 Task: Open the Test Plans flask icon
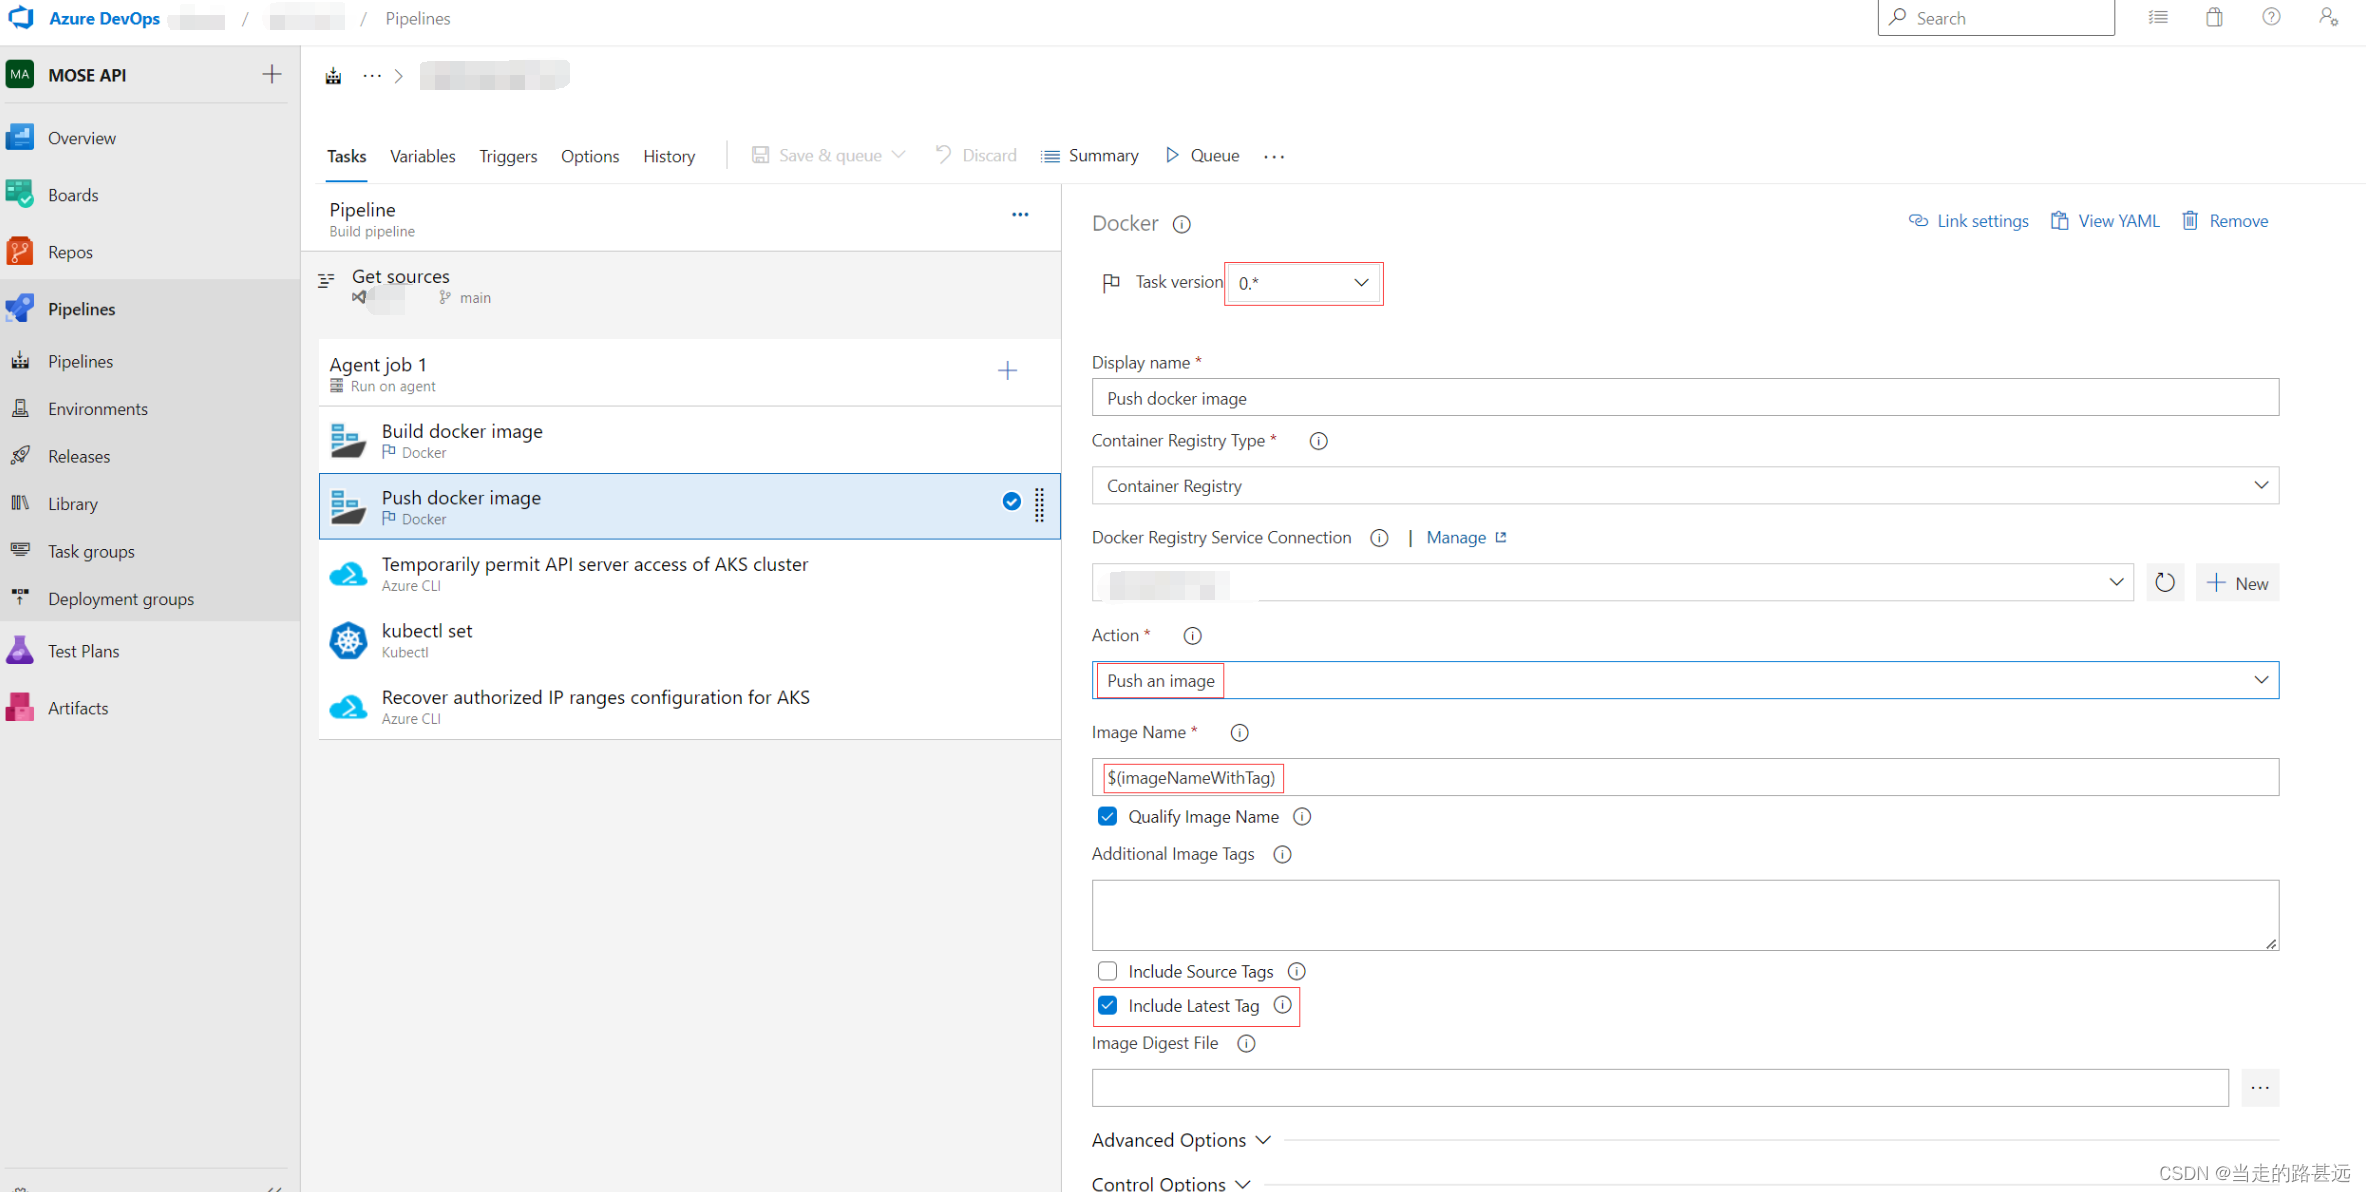click(20, 651)
